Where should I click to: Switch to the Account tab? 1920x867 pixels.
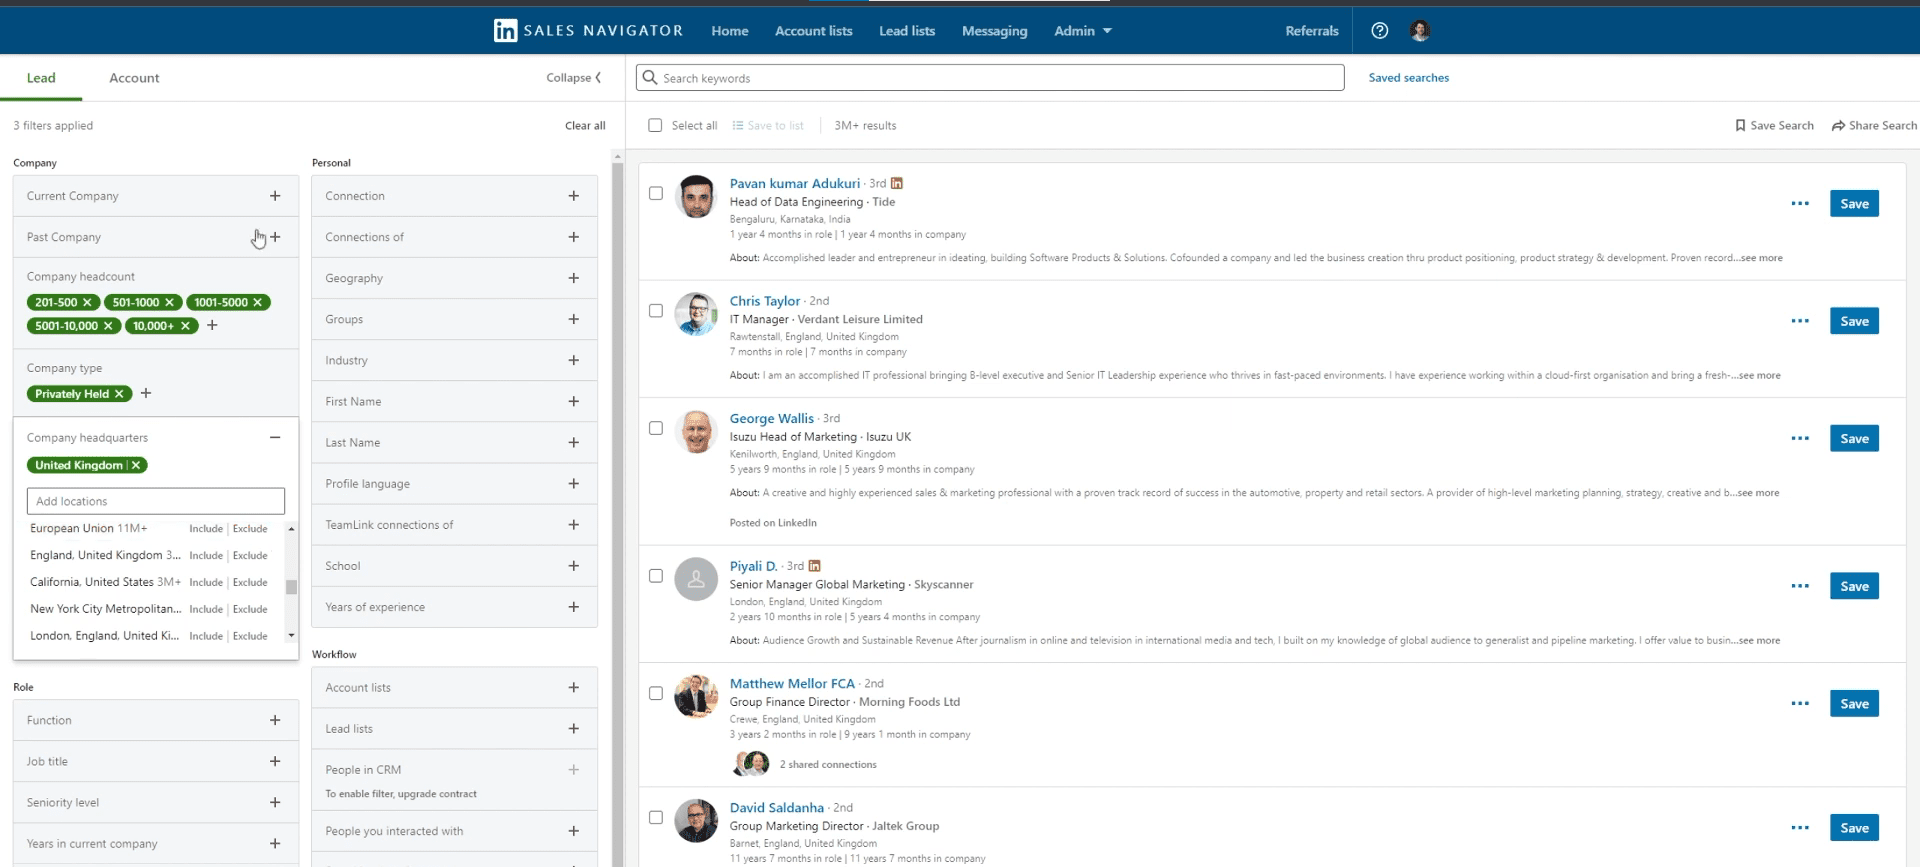(134, 78)
